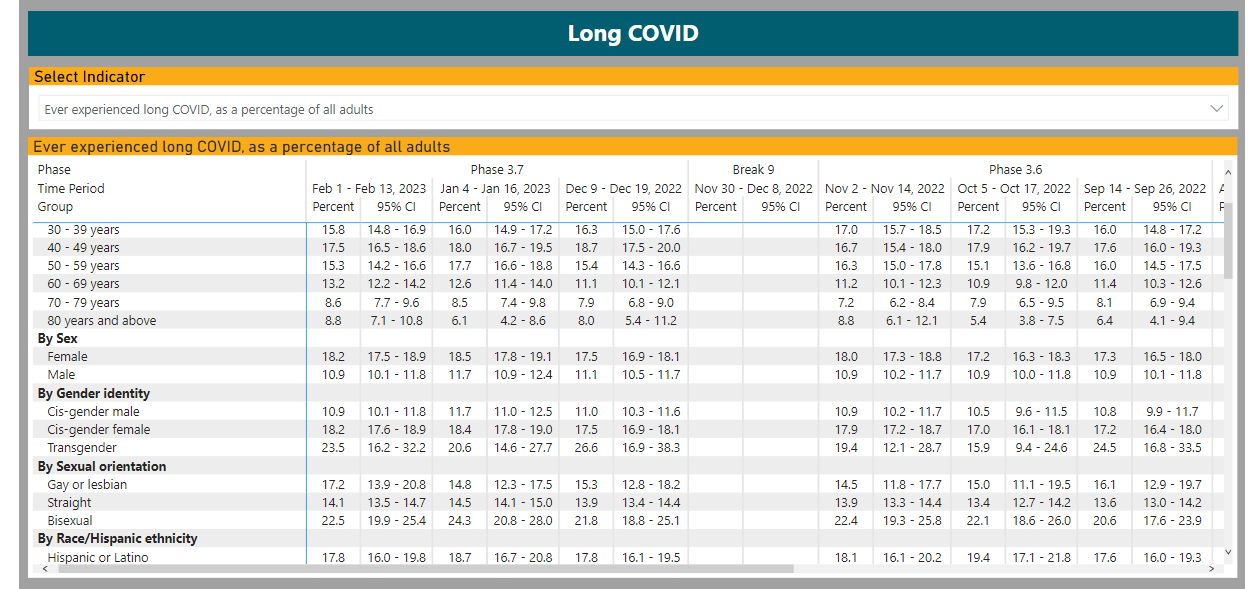Click the Sep 14 - Sep 26, 2022 header

coord(1145,188)
